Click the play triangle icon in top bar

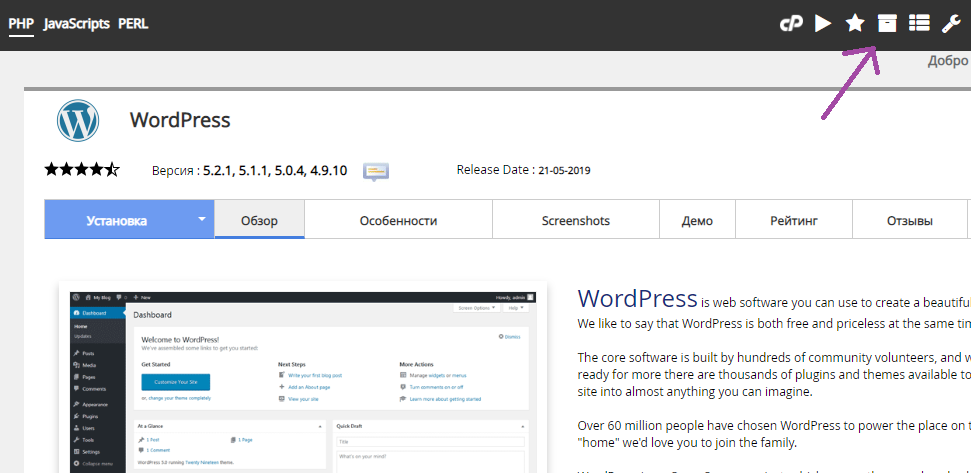823,24
